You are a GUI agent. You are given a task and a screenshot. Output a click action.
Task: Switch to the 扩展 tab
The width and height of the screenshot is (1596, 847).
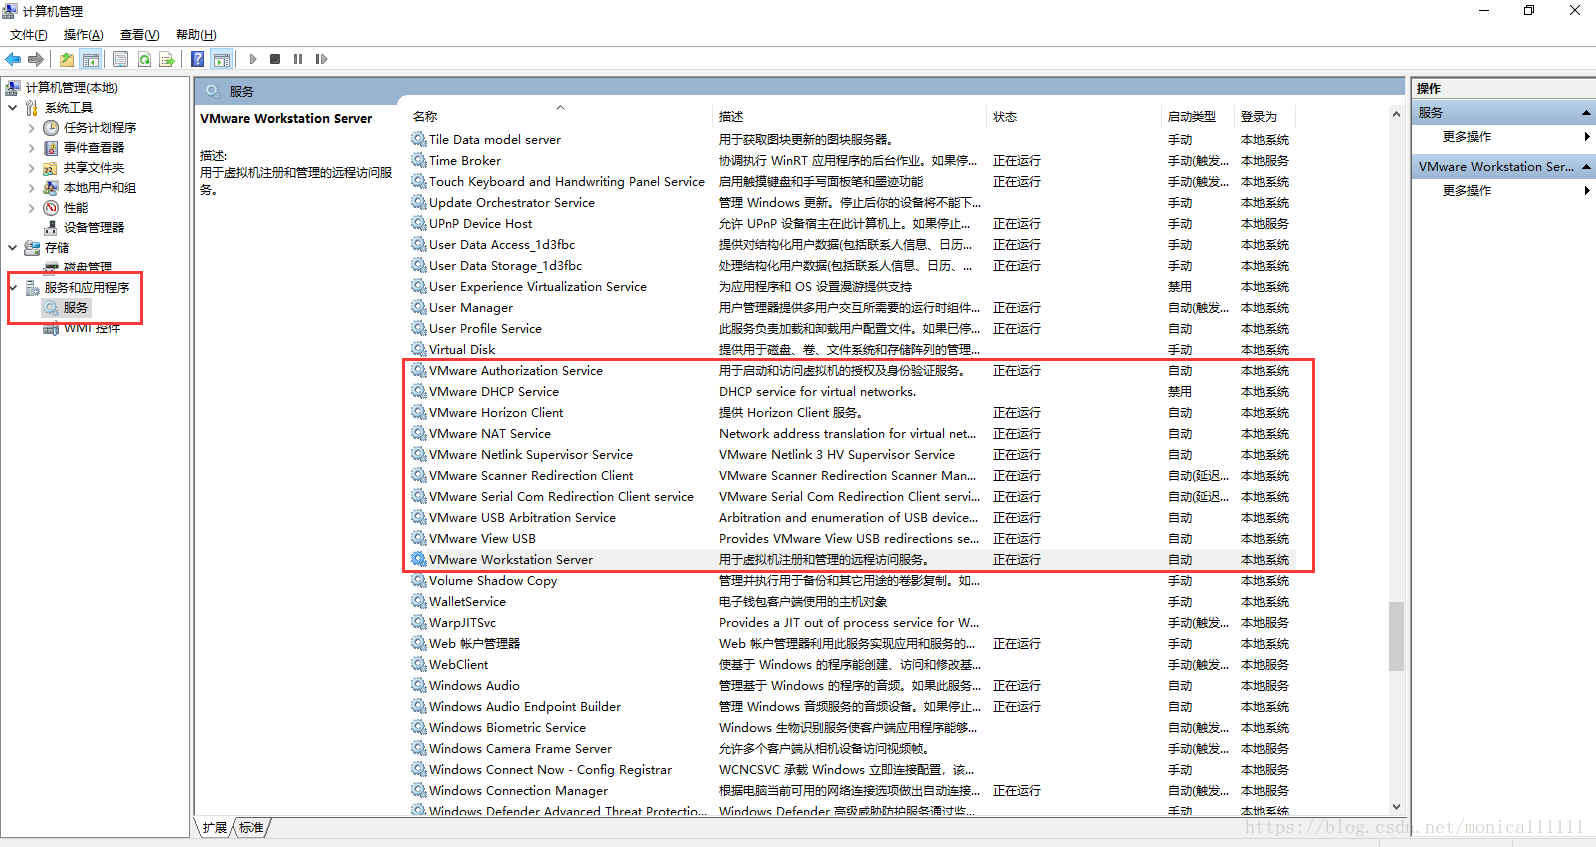(214, 828)
